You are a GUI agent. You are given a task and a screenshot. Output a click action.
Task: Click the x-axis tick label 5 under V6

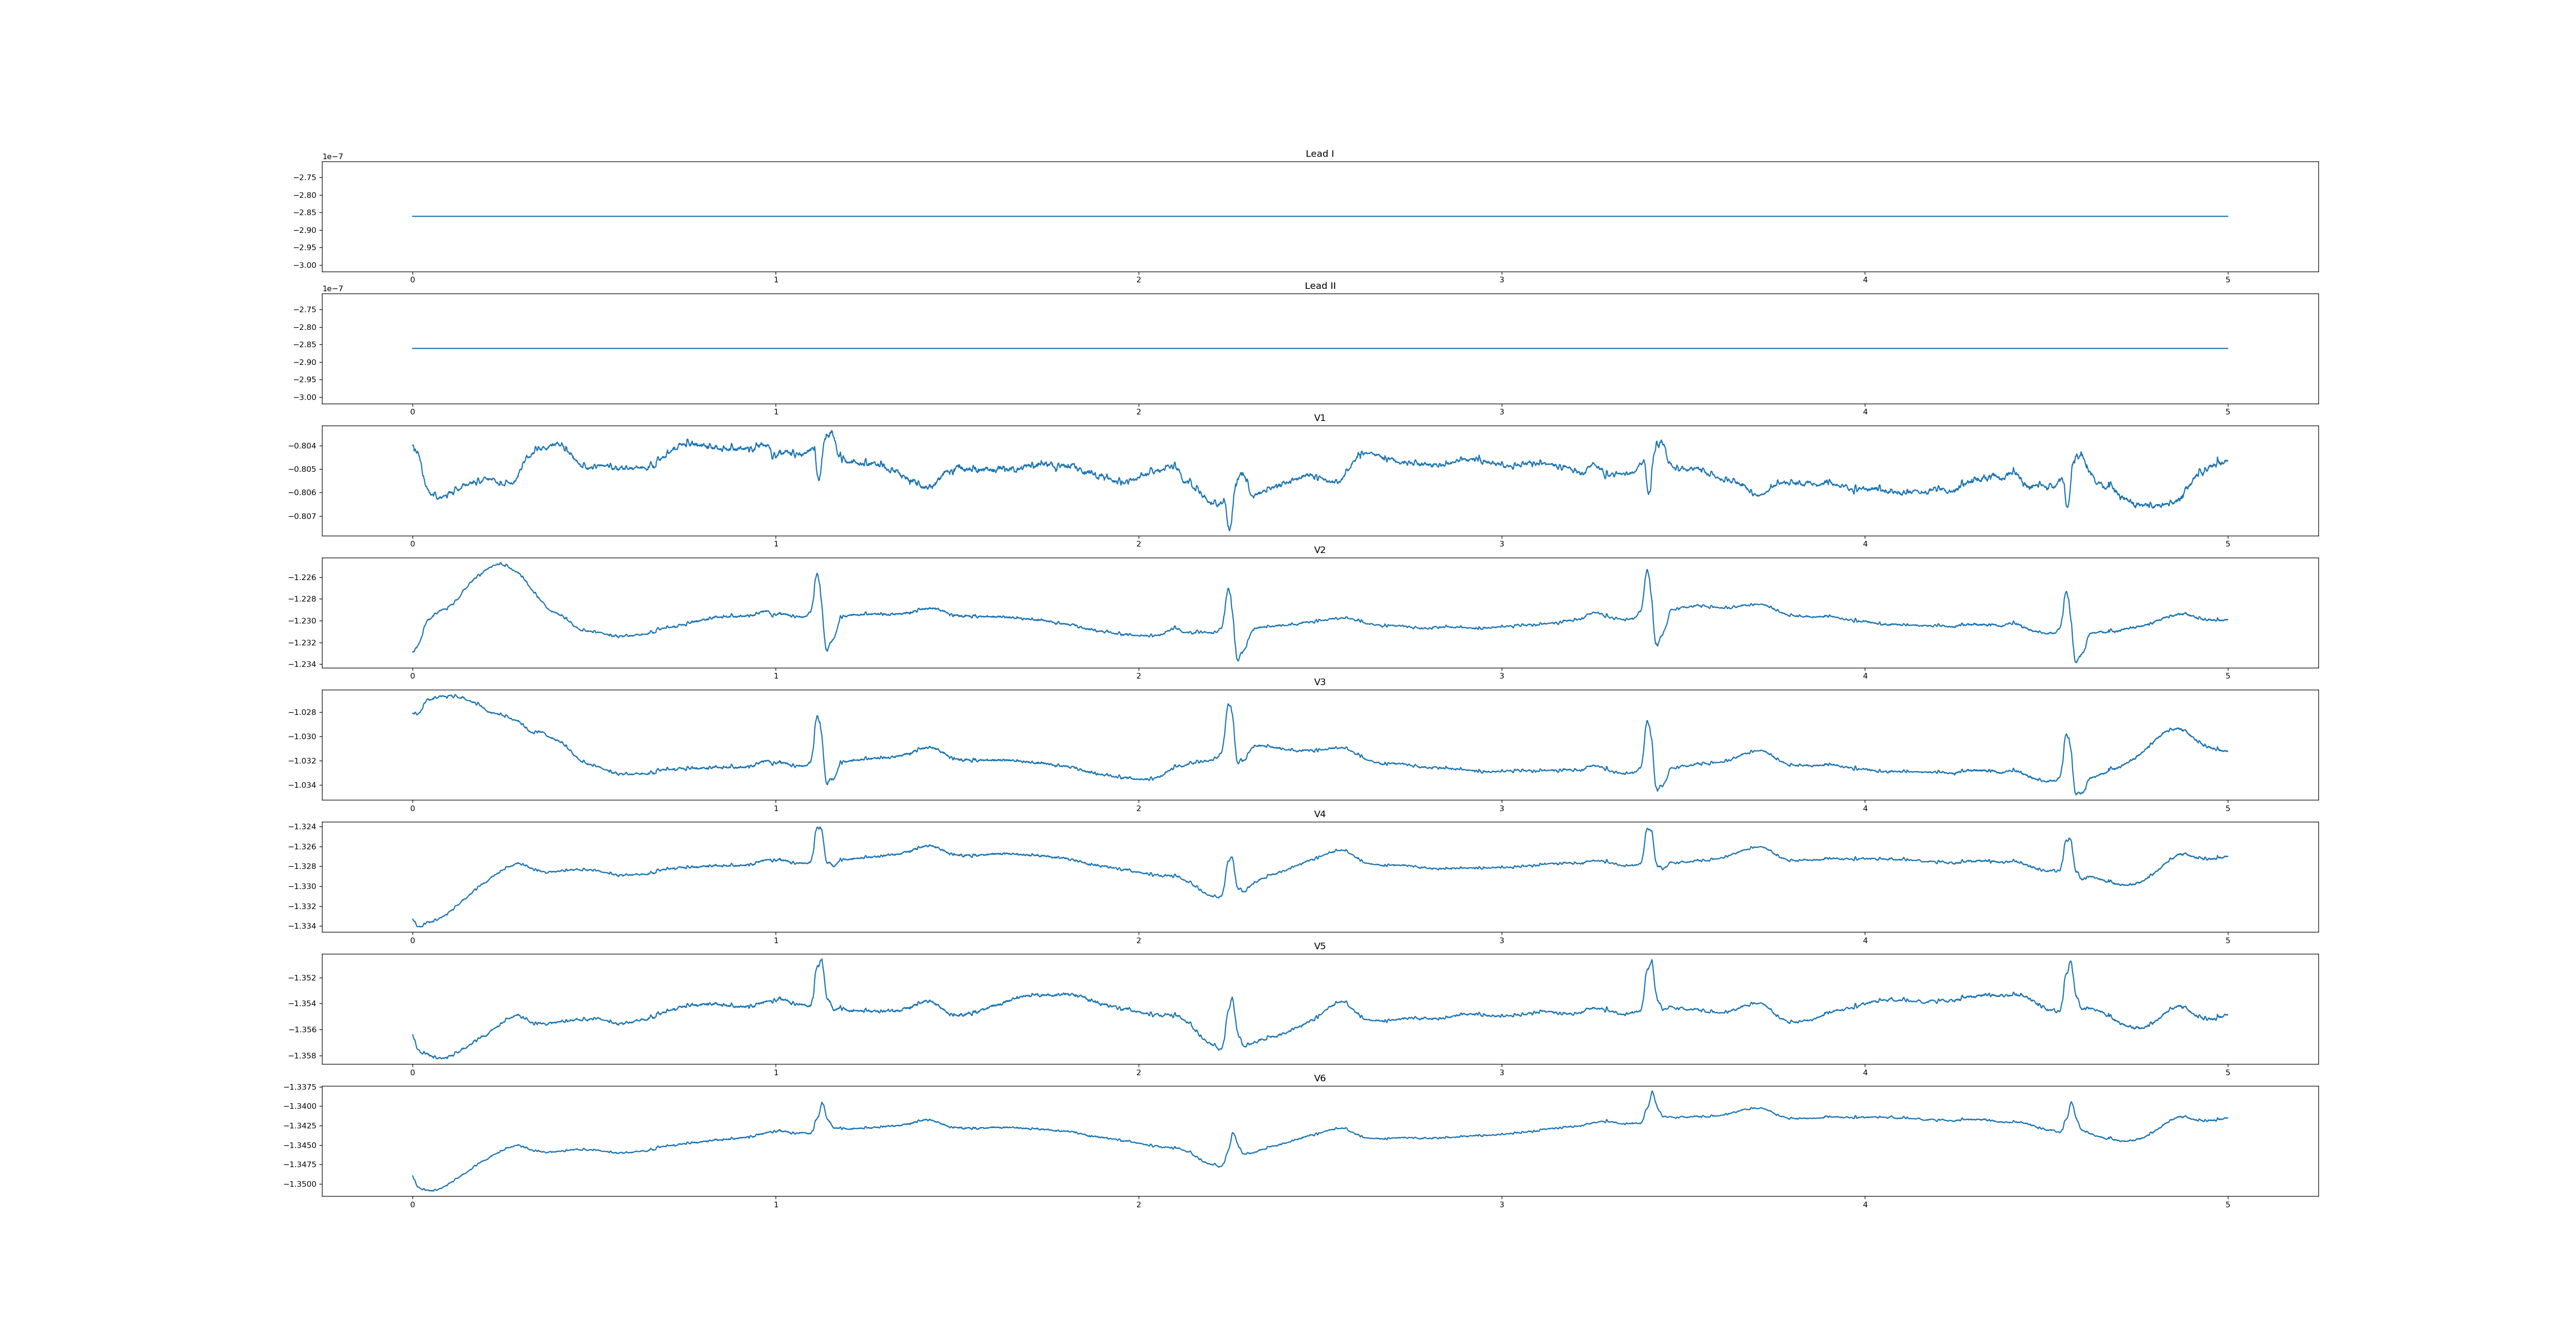tap(2227, 1205)
